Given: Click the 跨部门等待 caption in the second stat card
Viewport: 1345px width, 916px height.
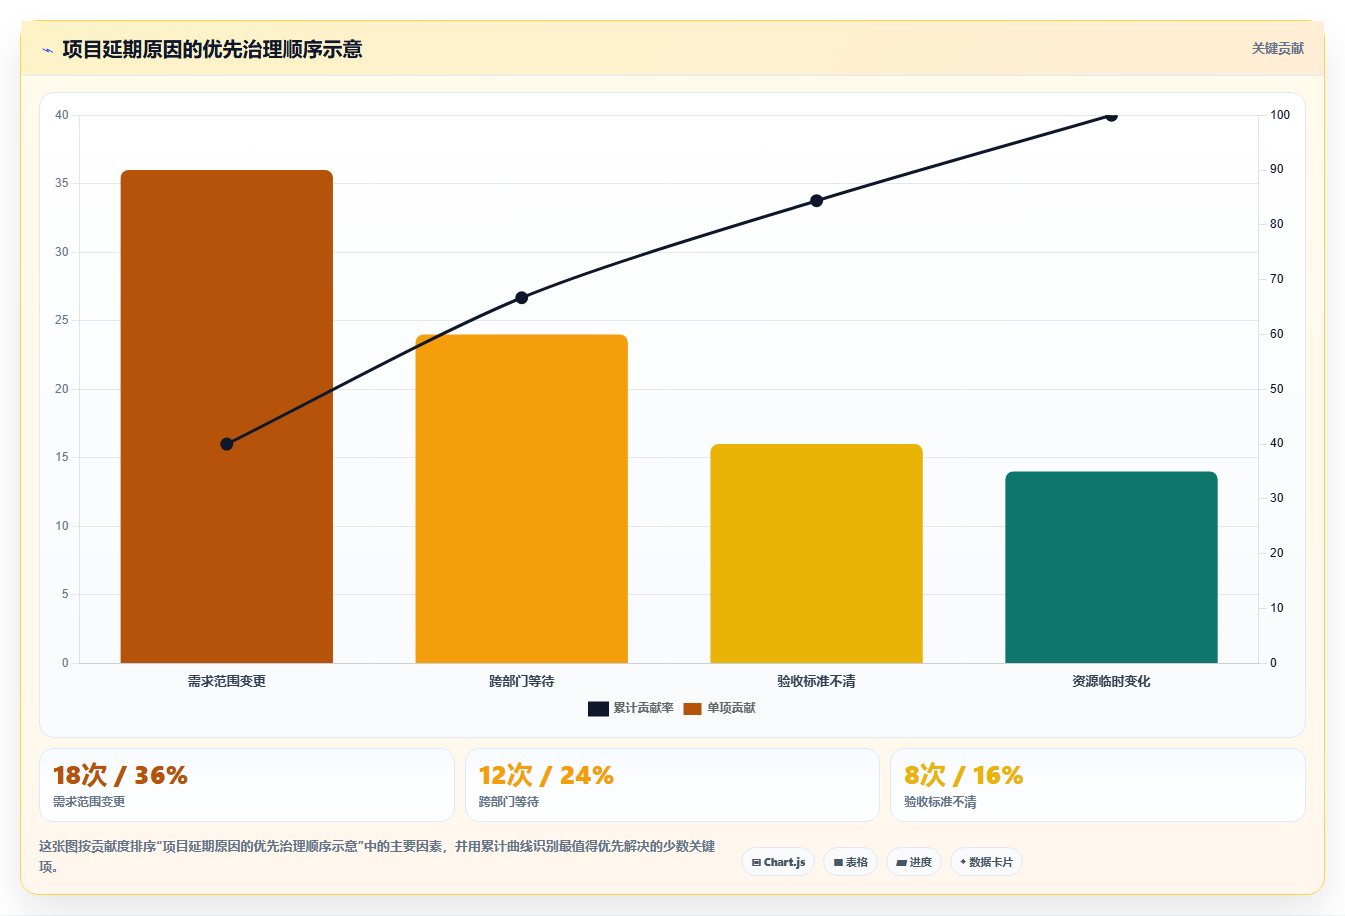Looking at the screenshot, I should [x=509, y=802].
